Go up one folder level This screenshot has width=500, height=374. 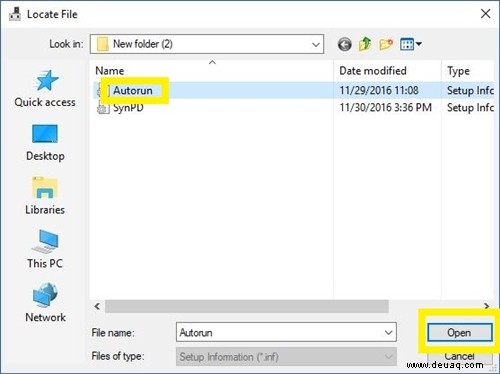tap(365, 44)
